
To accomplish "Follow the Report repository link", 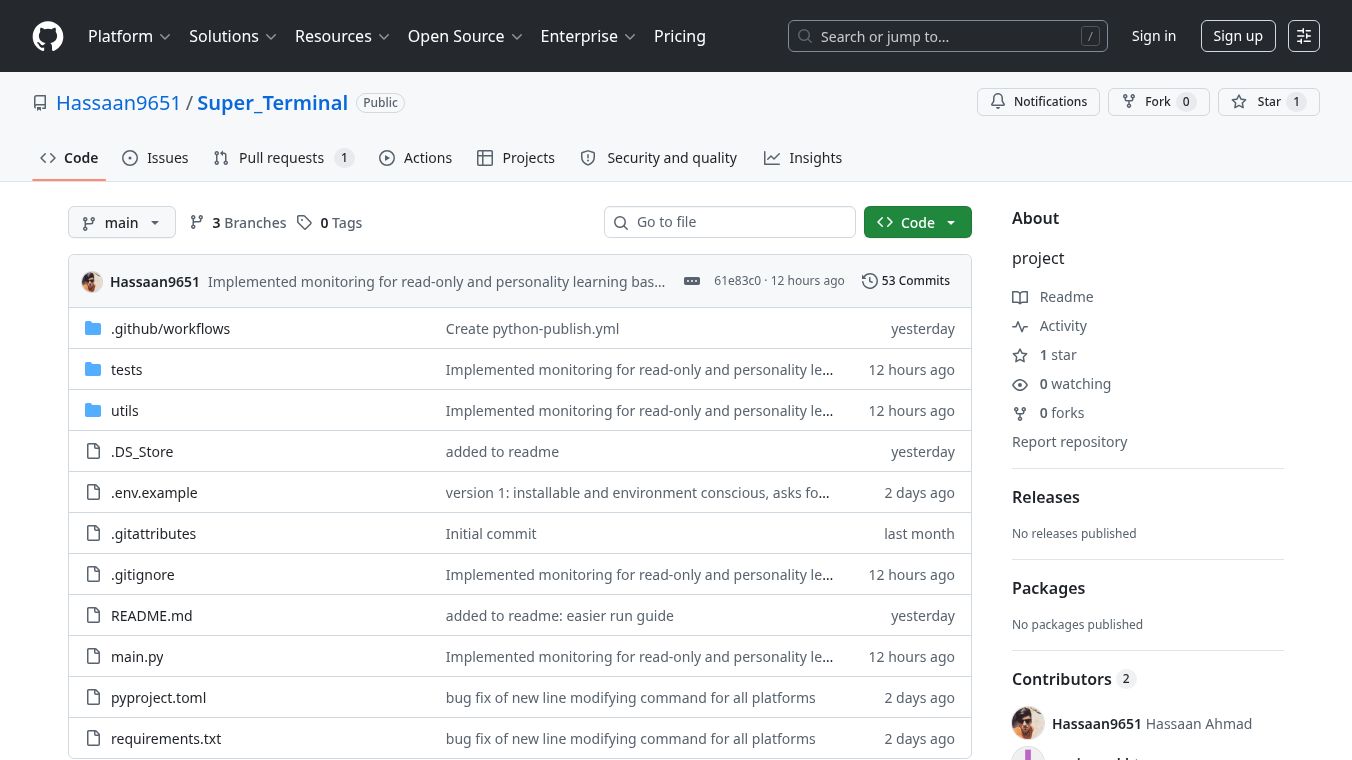I will [1069, 442].
